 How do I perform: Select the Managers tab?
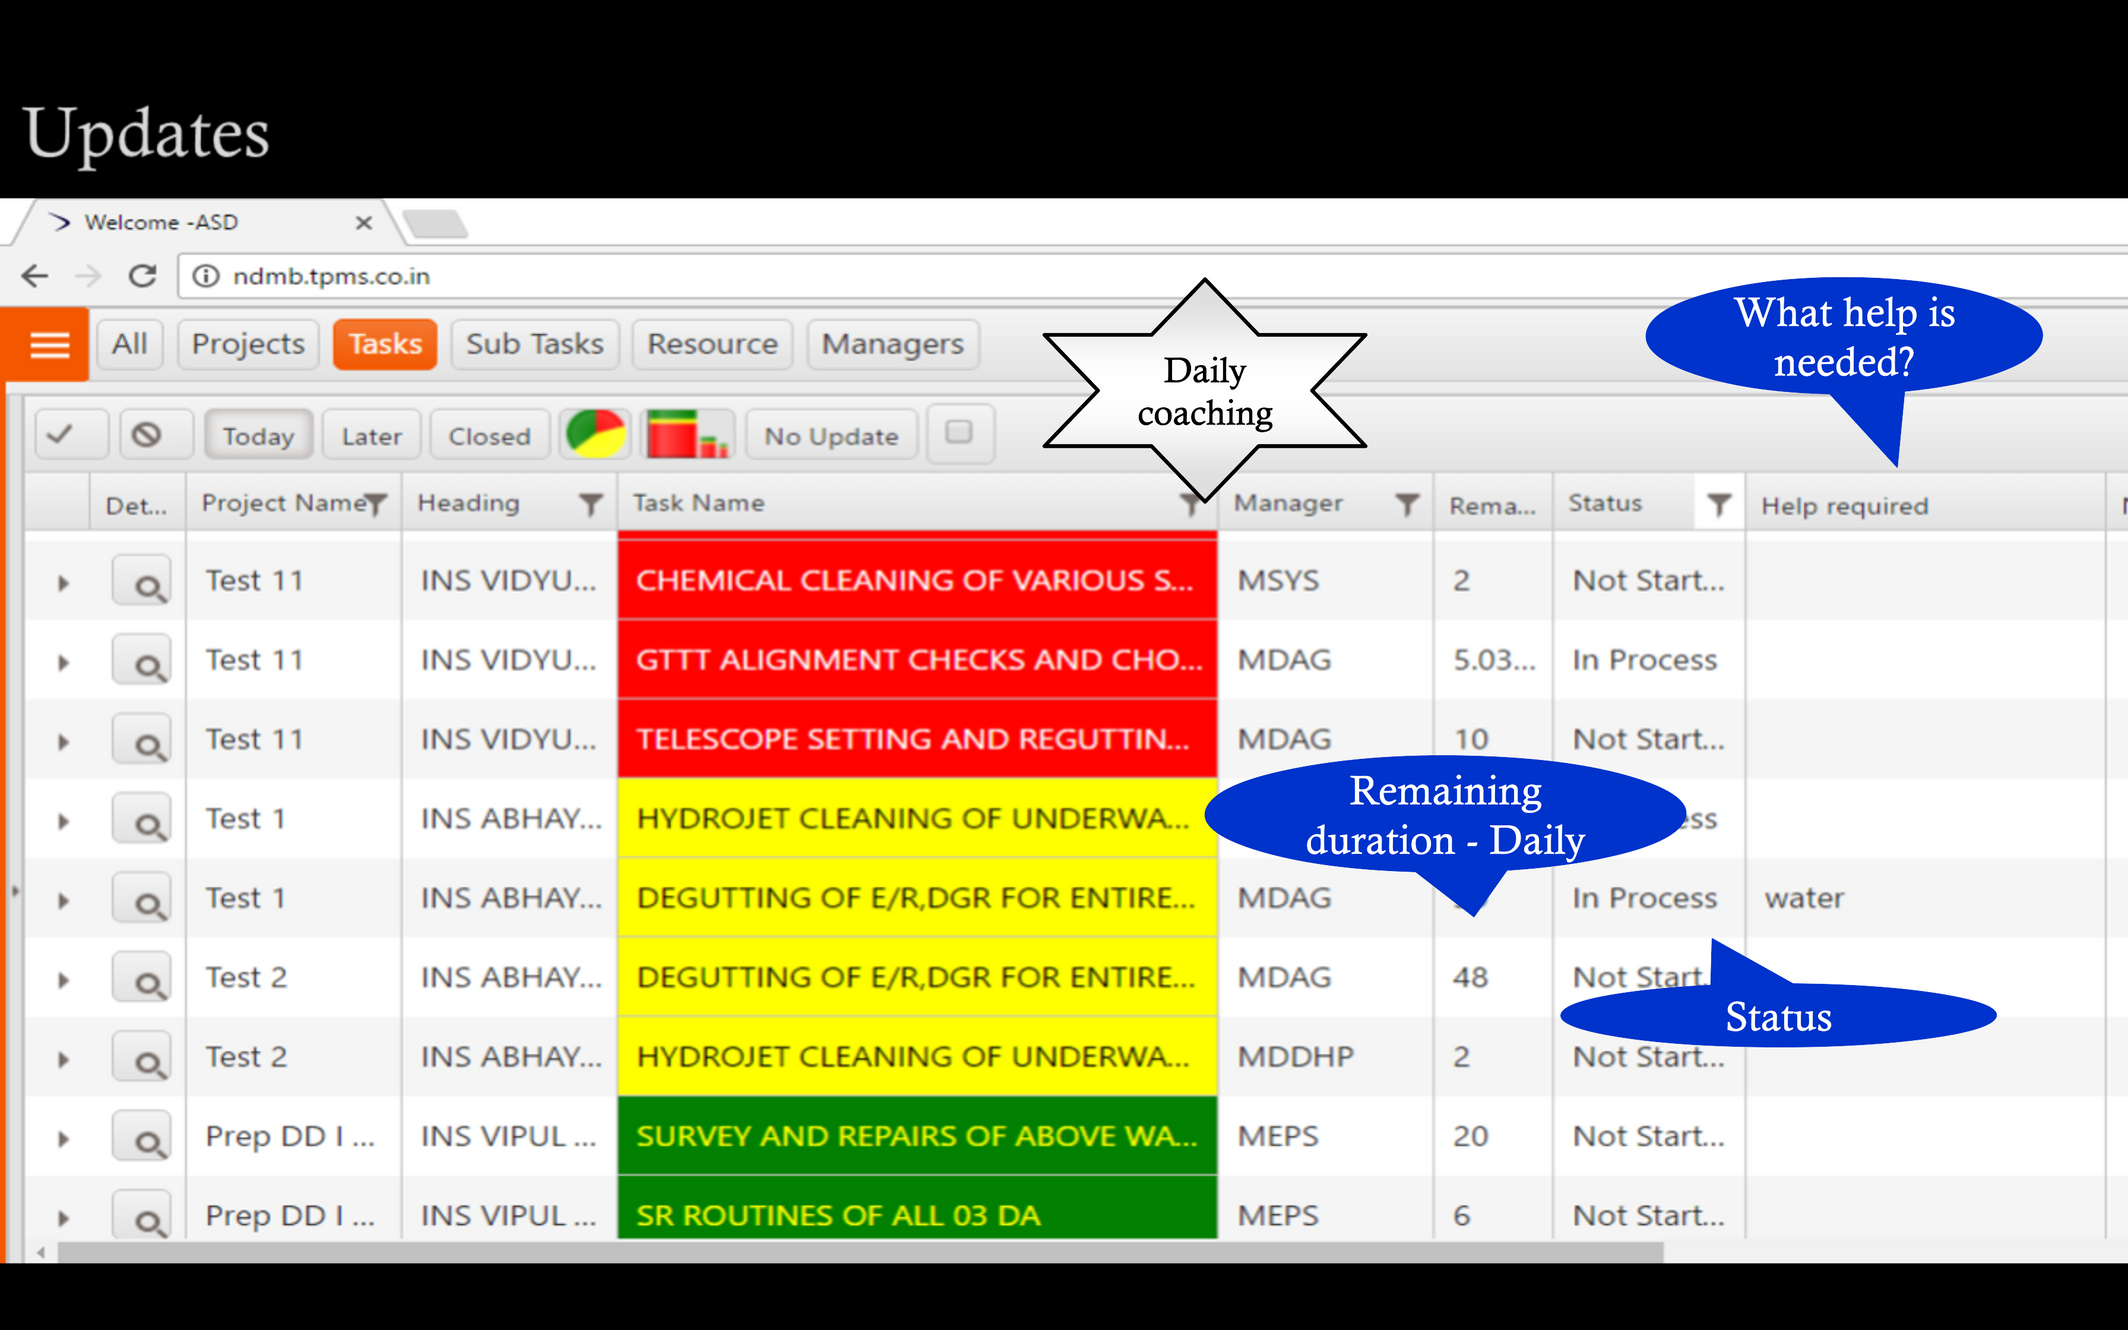[x=893, y=344]
